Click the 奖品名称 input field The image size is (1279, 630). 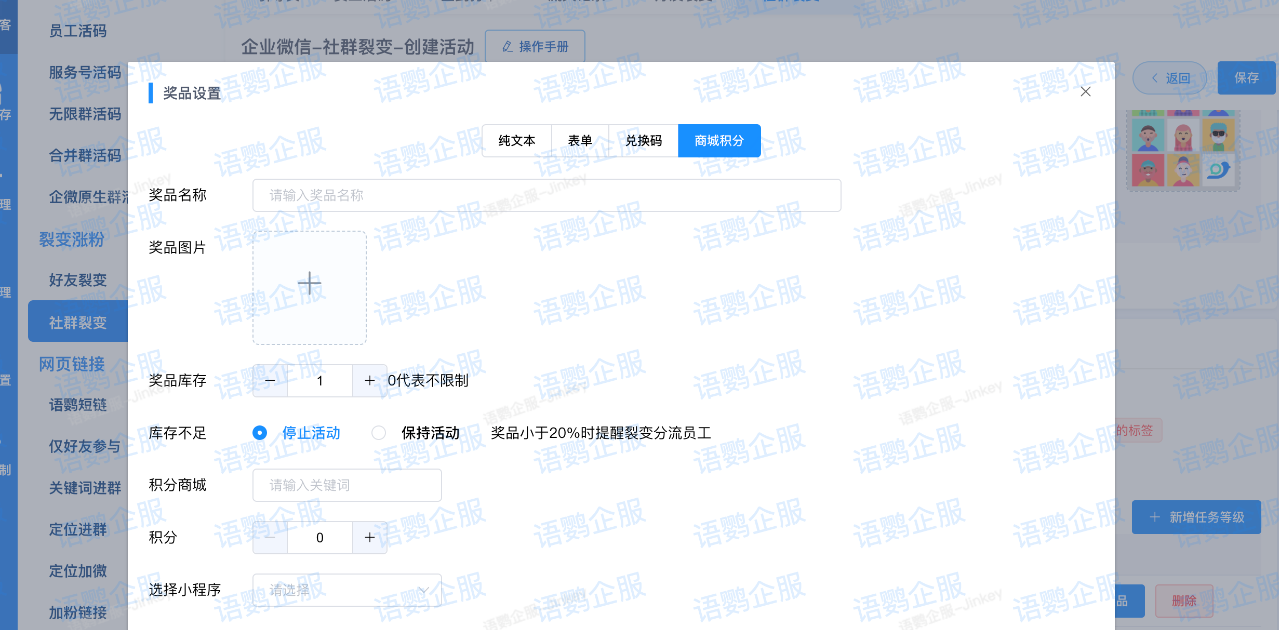[x=546, y=195]
